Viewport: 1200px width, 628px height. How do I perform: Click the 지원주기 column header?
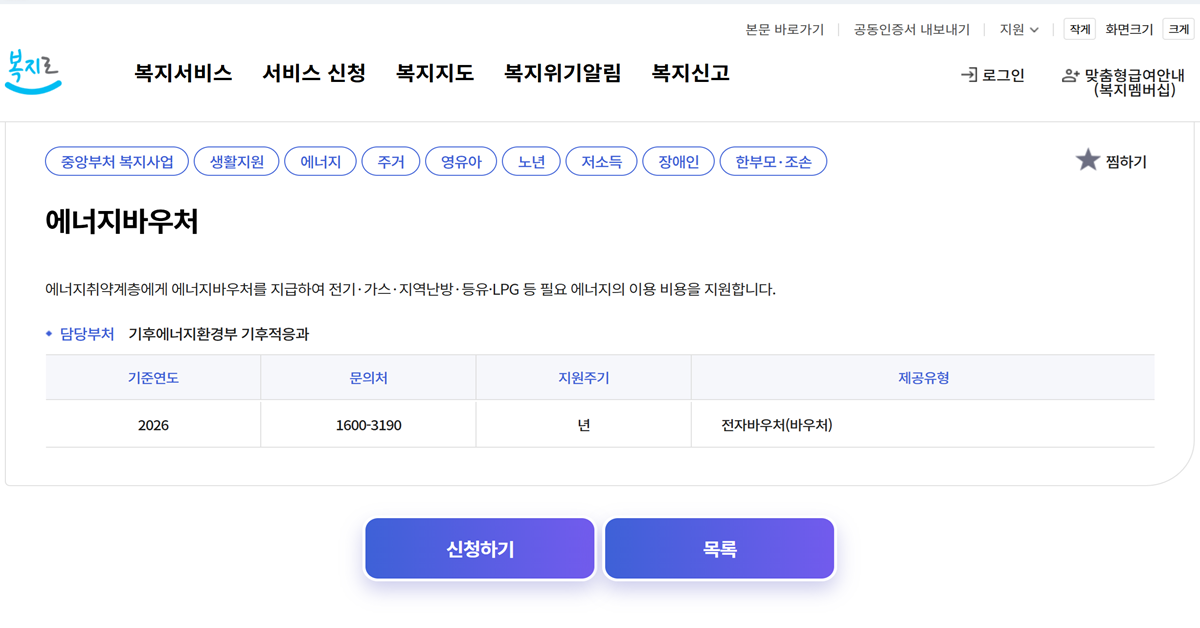[584, 378]
